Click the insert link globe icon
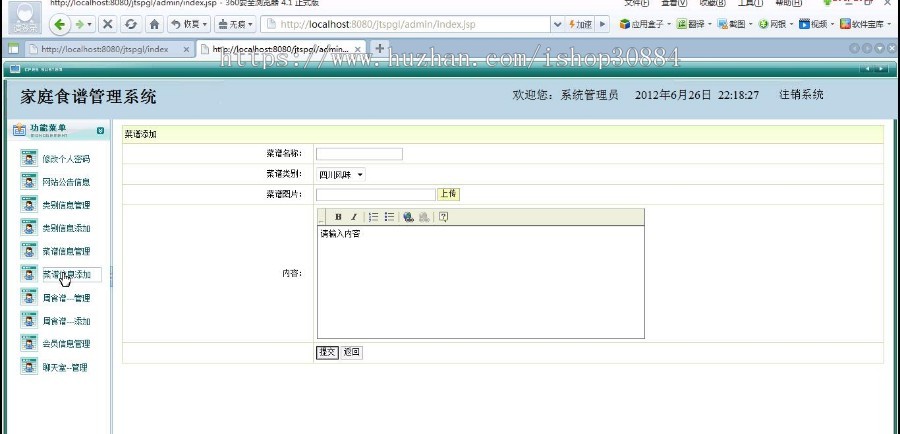900x434 pixels. coord(409,217)
